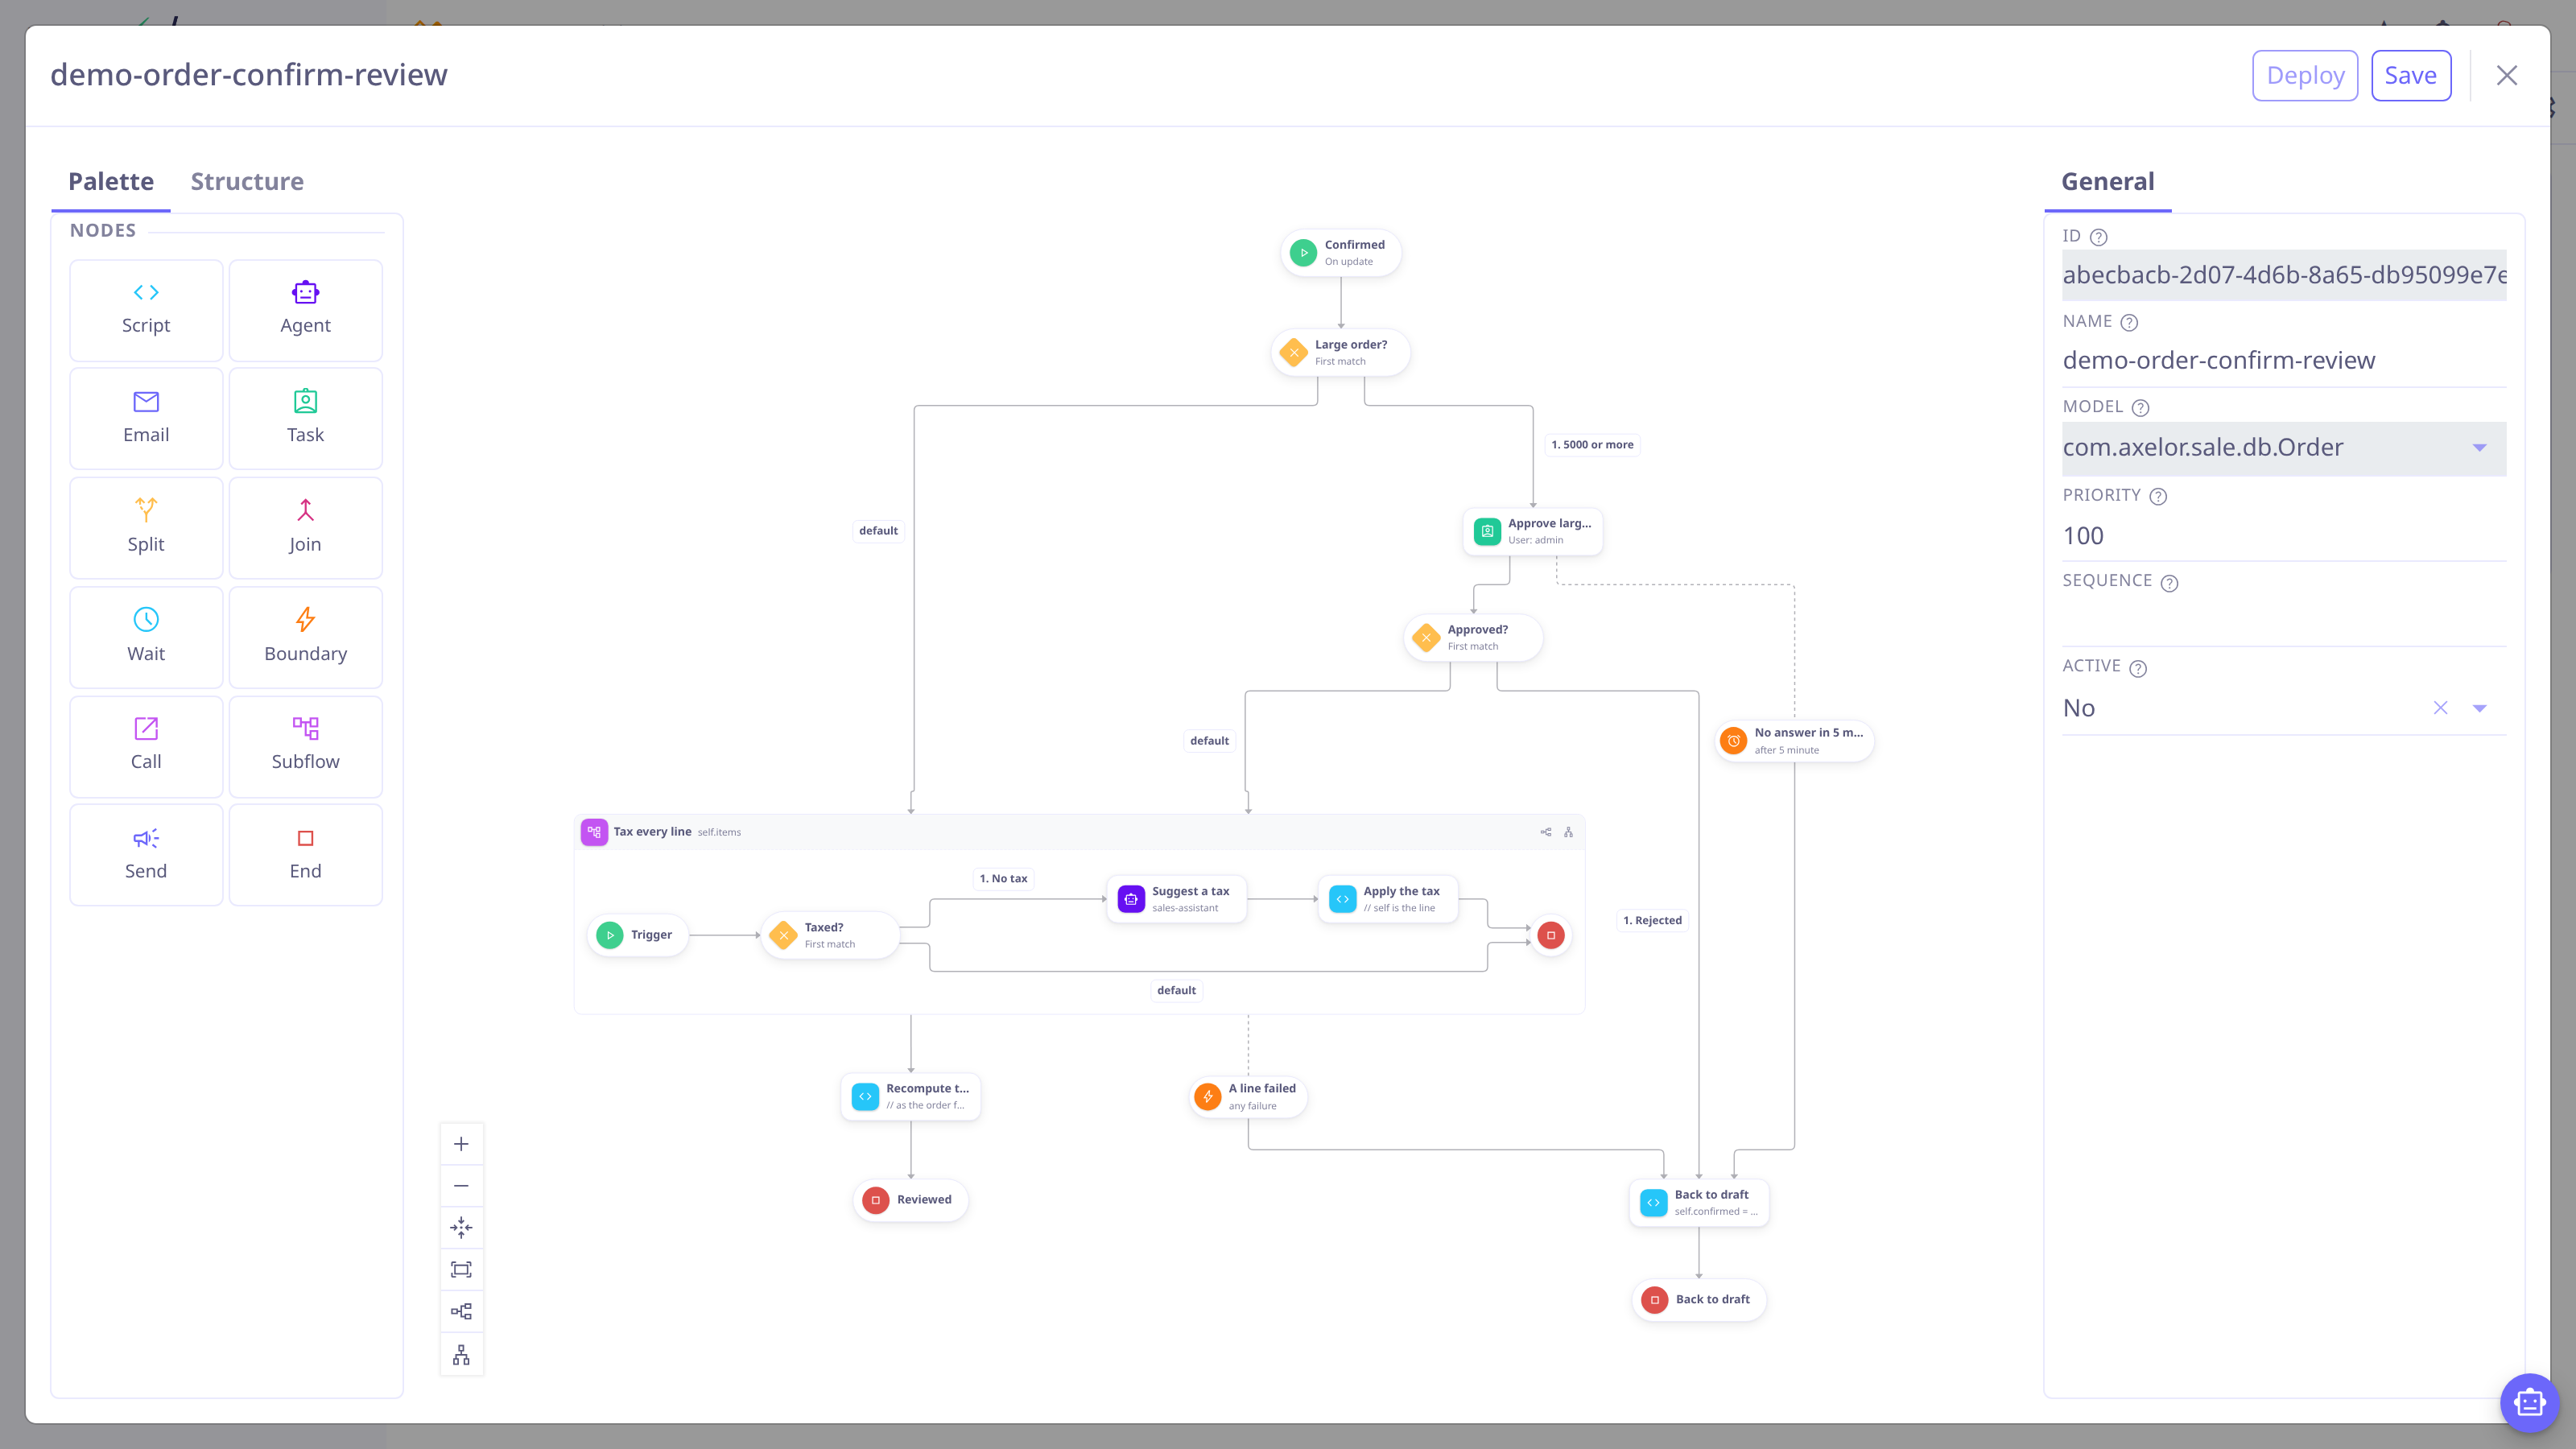The width and height of the screenshot is (2576, 1449).
Task: Select the Reviewed end node
Action: [911, 1200]
